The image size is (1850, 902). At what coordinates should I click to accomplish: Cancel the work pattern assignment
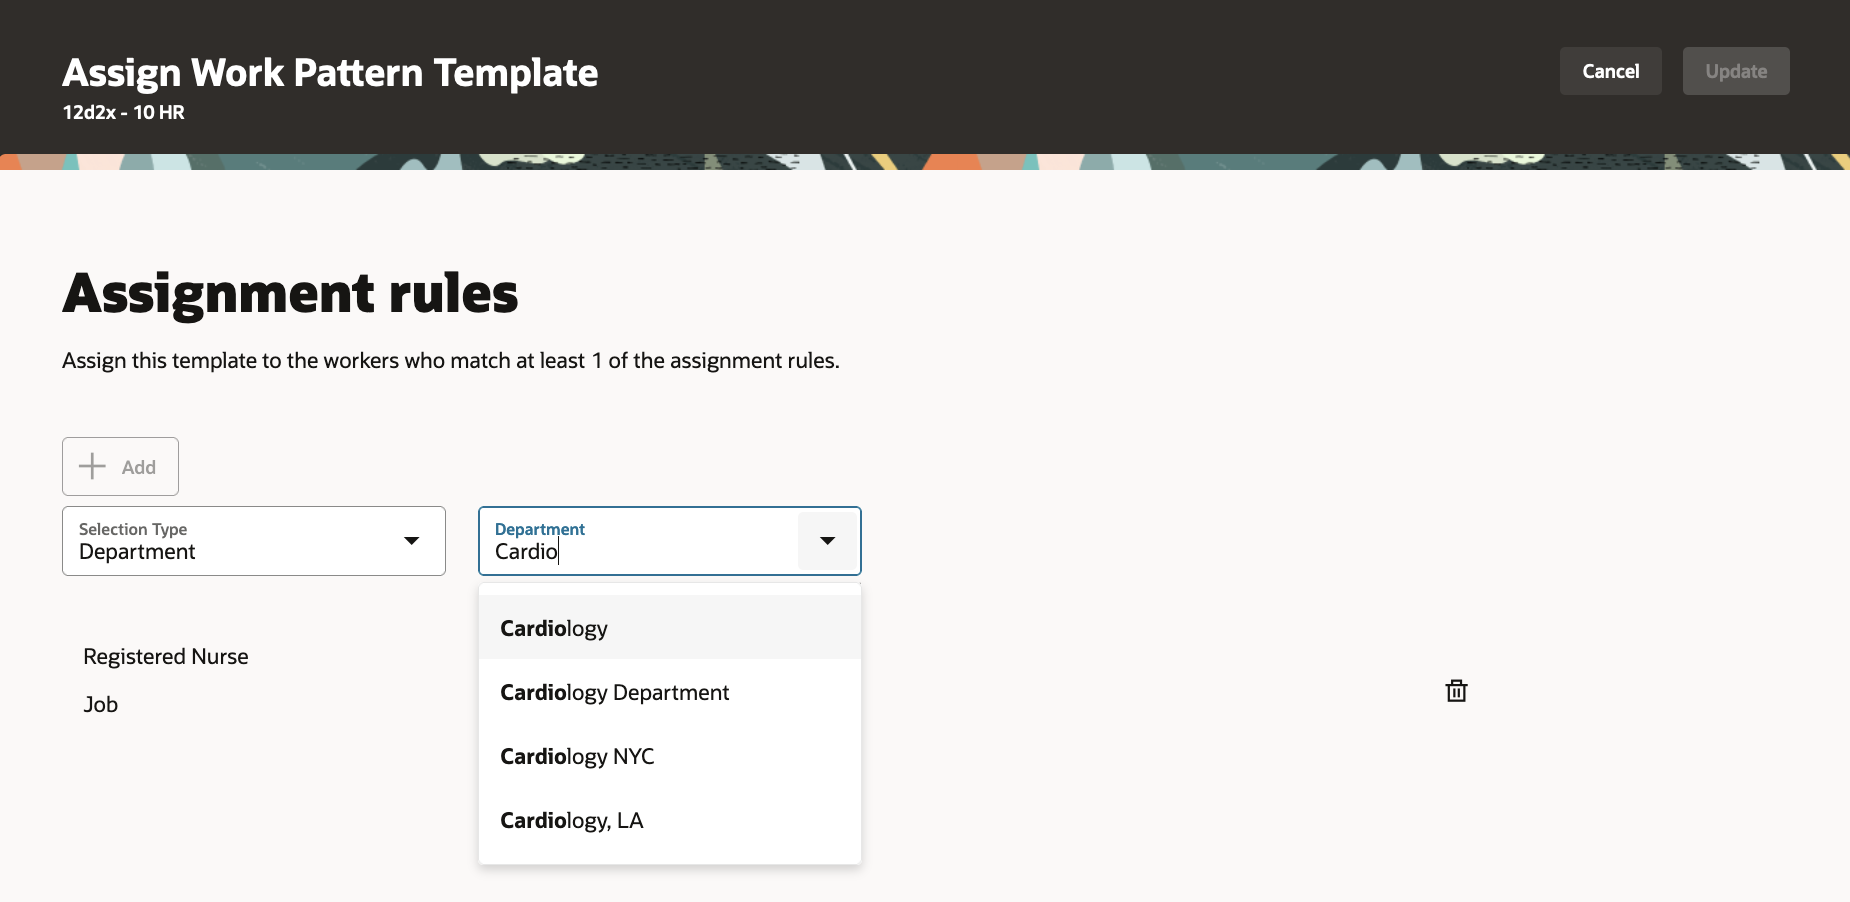(x=1610, y=71)
